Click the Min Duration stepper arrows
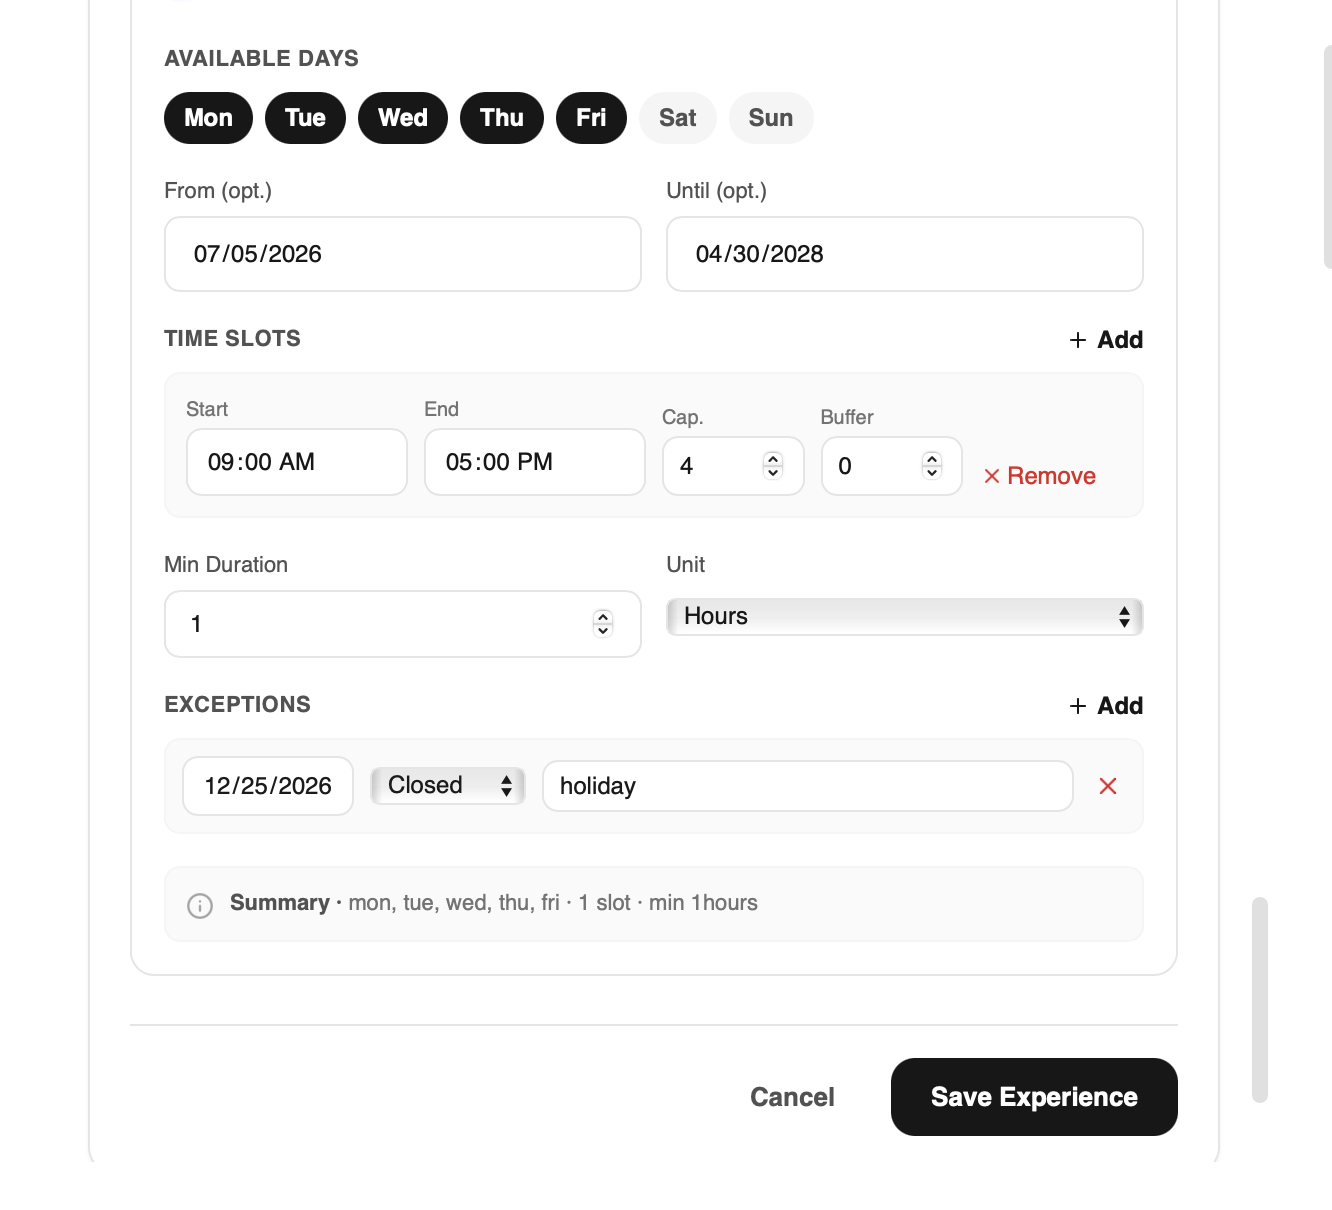The image size is (1332, 1210). click(x=603, y=623)
